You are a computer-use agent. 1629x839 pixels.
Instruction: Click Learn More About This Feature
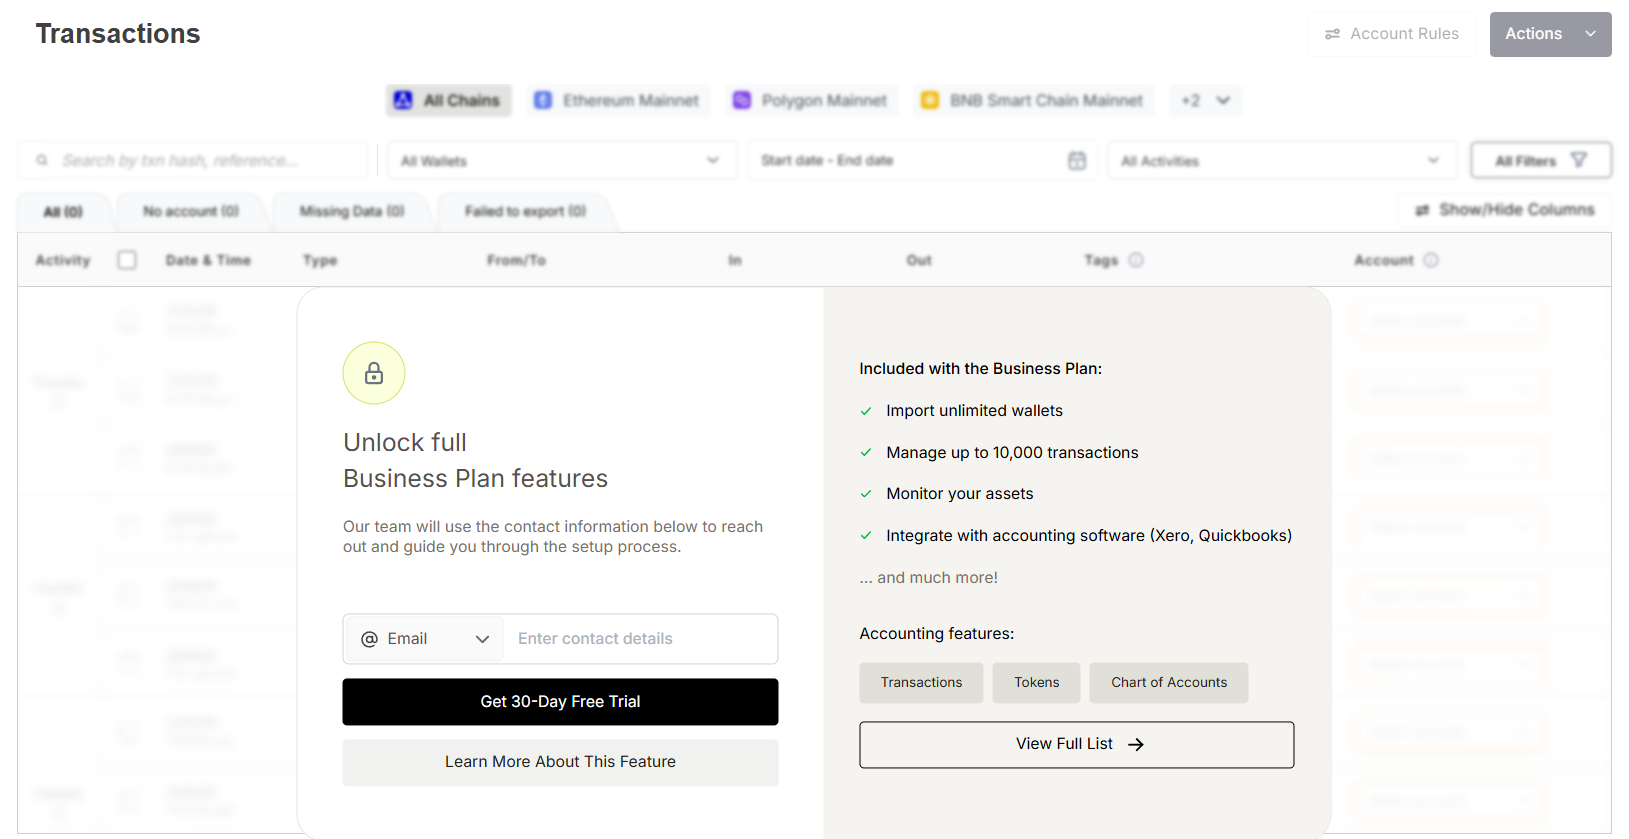560,762
